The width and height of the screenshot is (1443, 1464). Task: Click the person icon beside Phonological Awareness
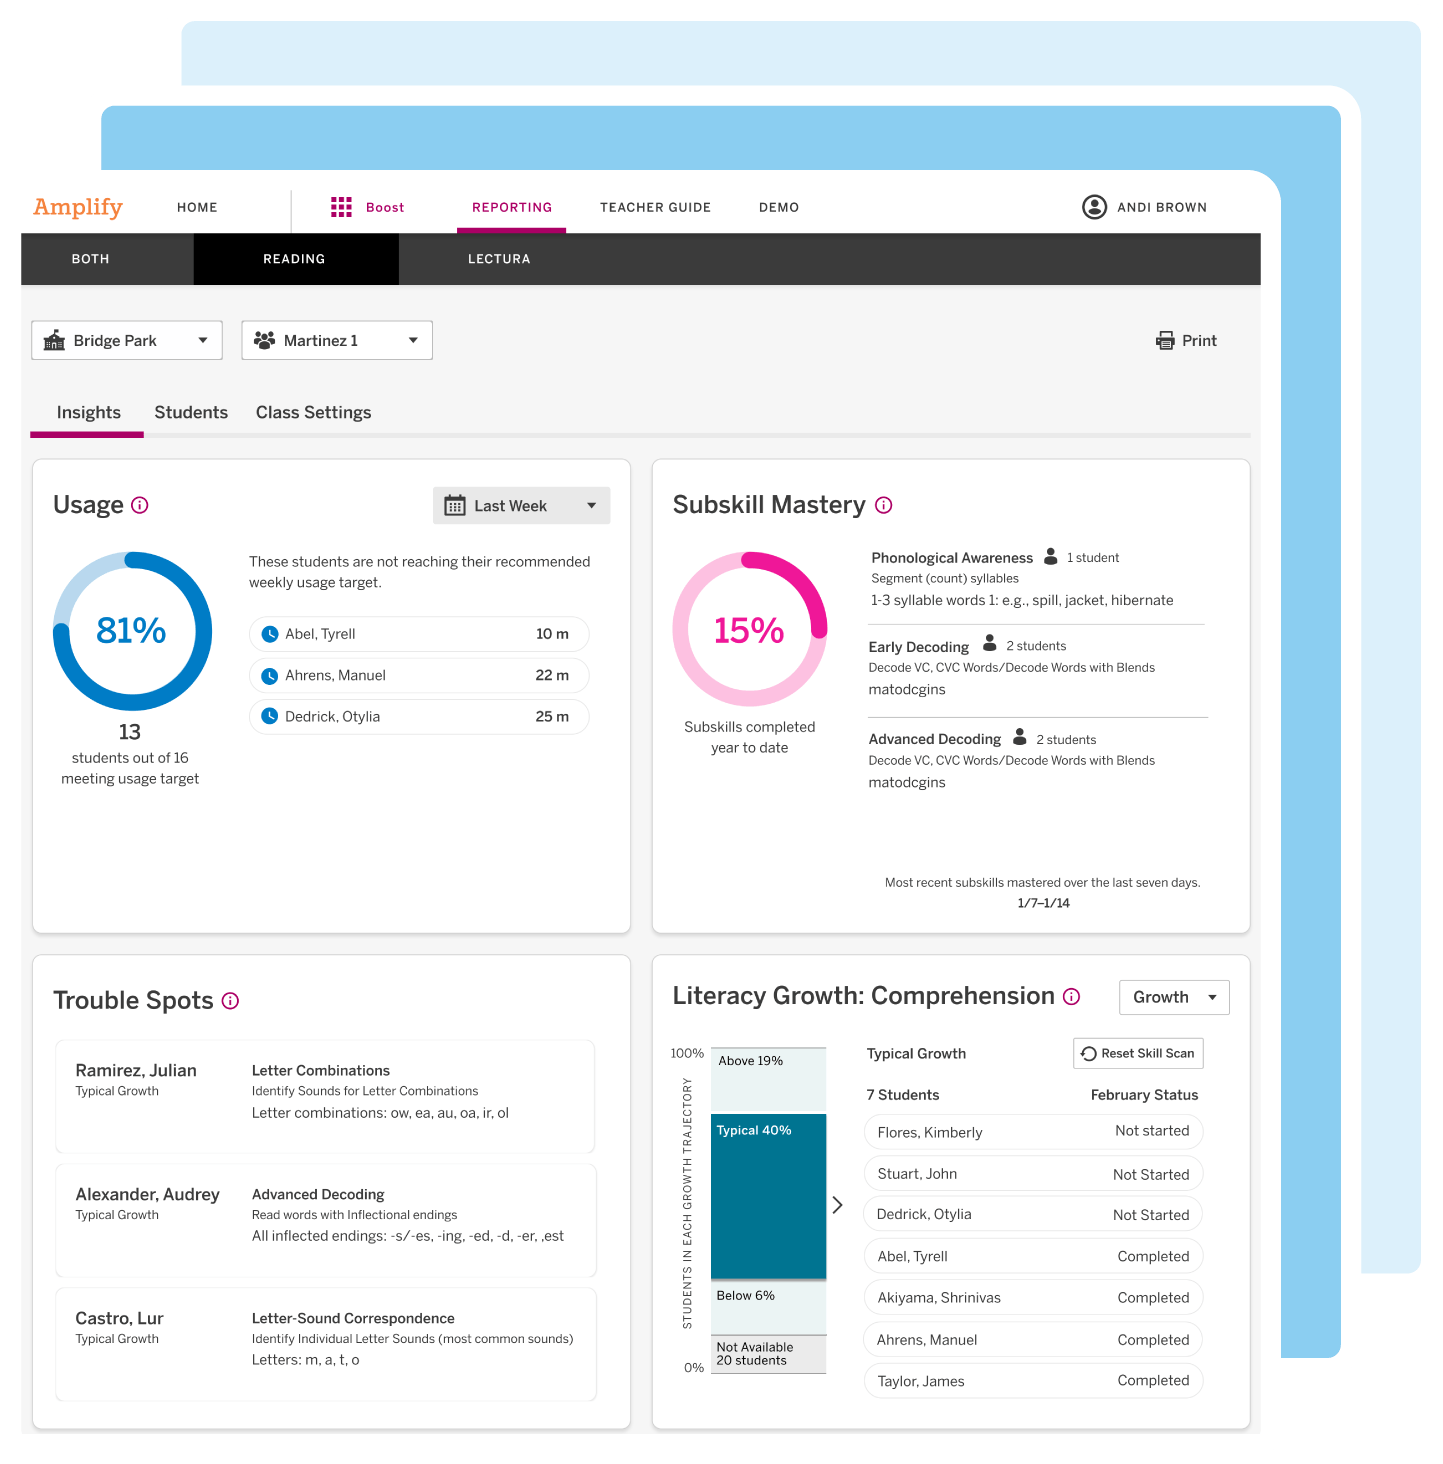click(1051, 556)
